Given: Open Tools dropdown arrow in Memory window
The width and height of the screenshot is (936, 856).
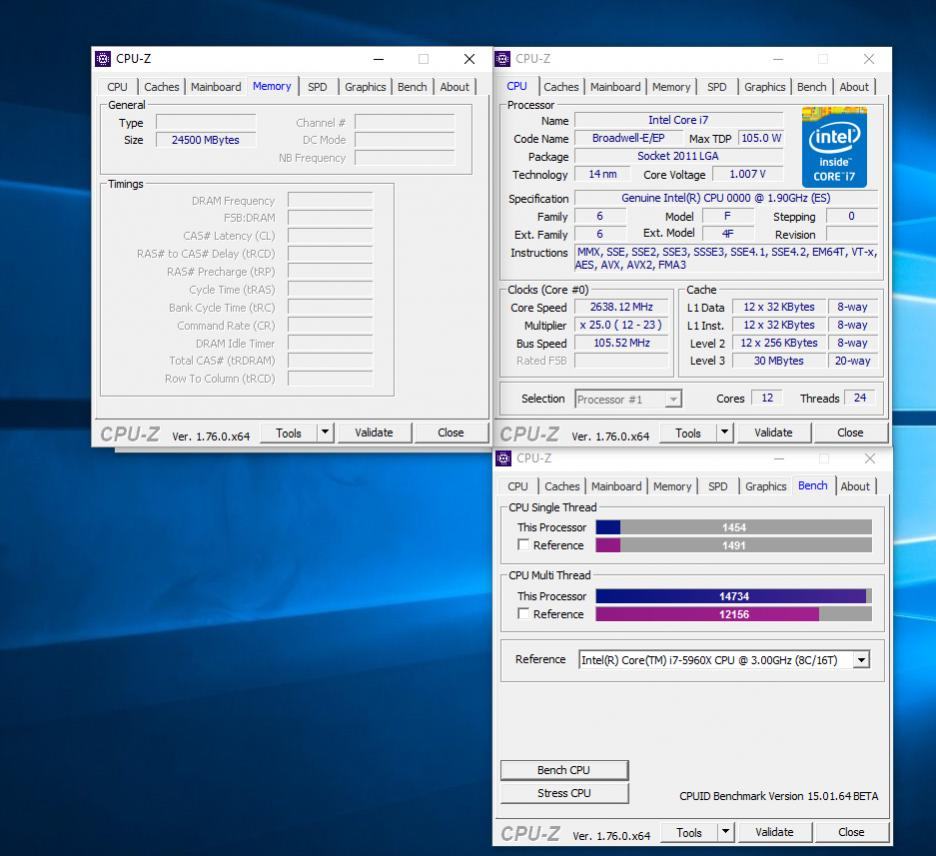Looking at the screenshot, I should coord(325,432).
